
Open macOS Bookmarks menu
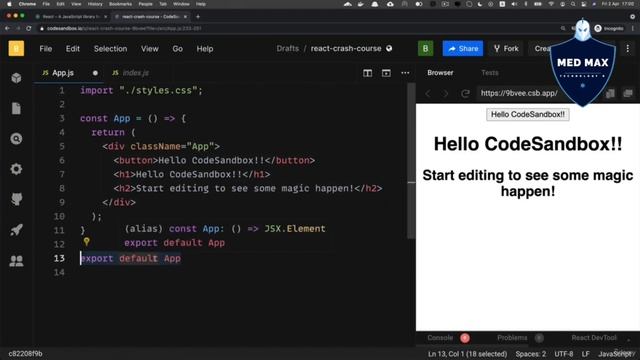tap(120, 4)
